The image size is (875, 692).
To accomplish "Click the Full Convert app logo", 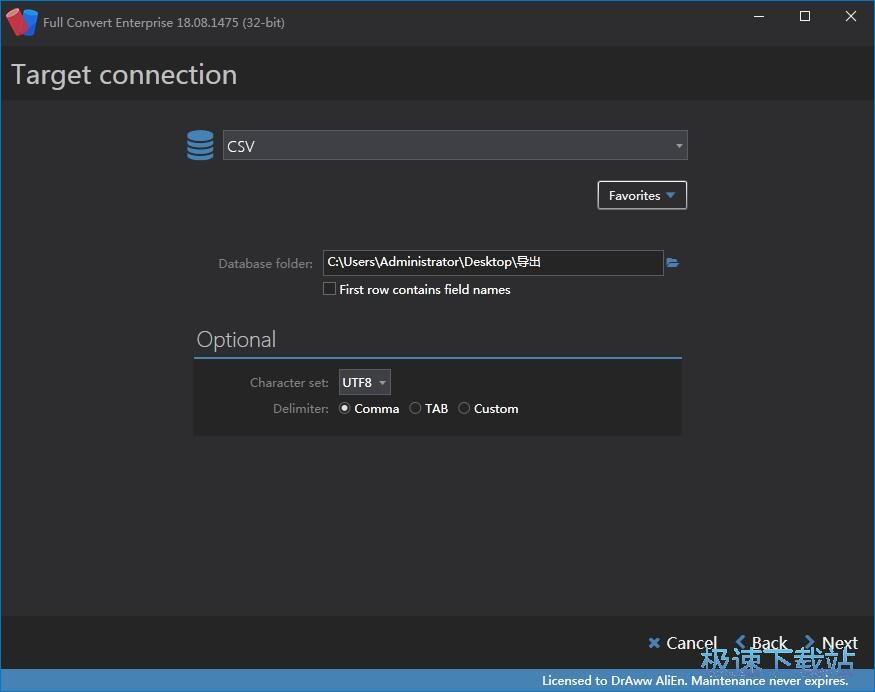I will point(22,22).
